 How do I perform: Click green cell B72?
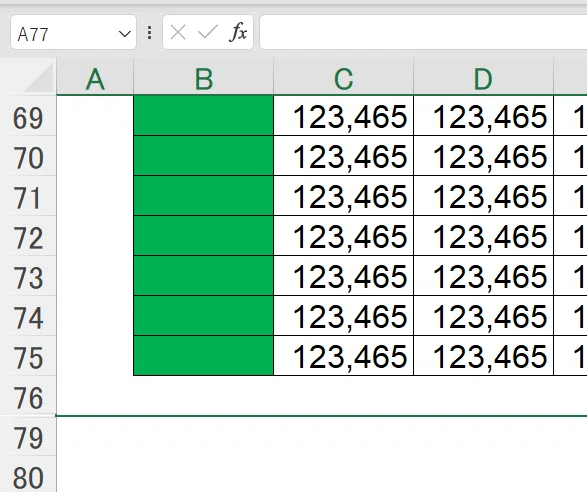click(x=204, y=236)
